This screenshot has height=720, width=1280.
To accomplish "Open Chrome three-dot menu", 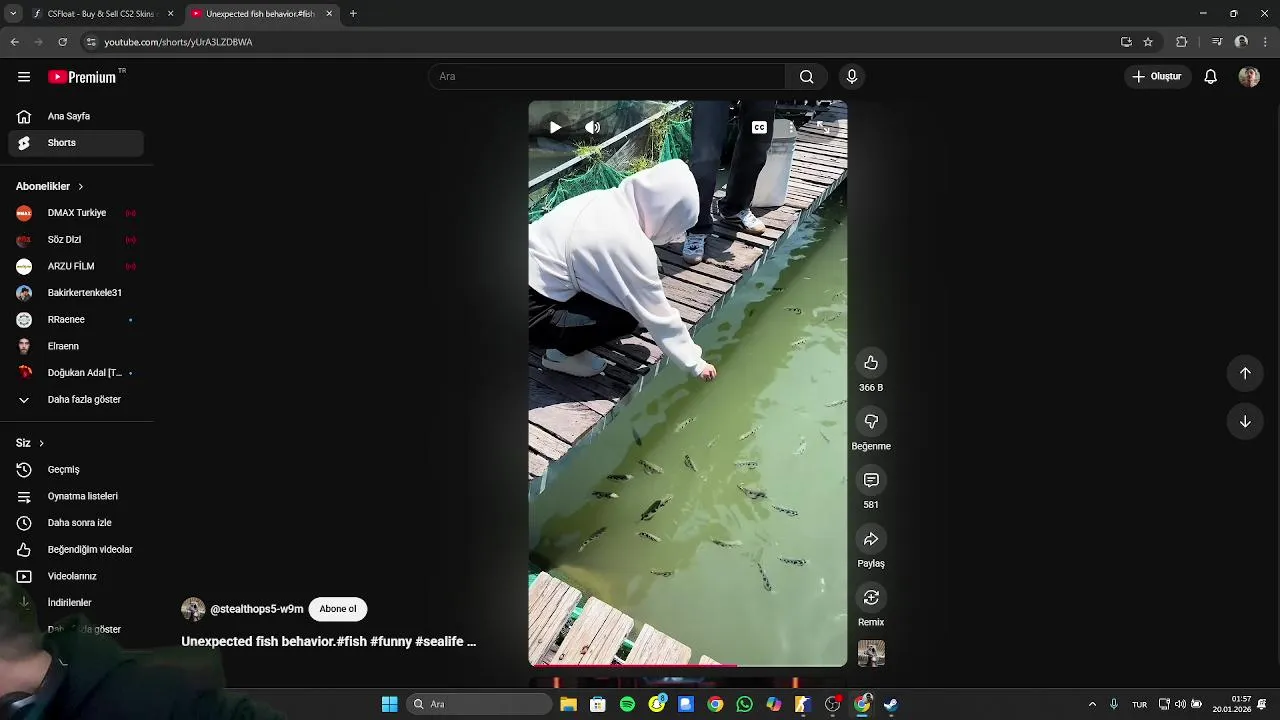I will point(1266,42).
